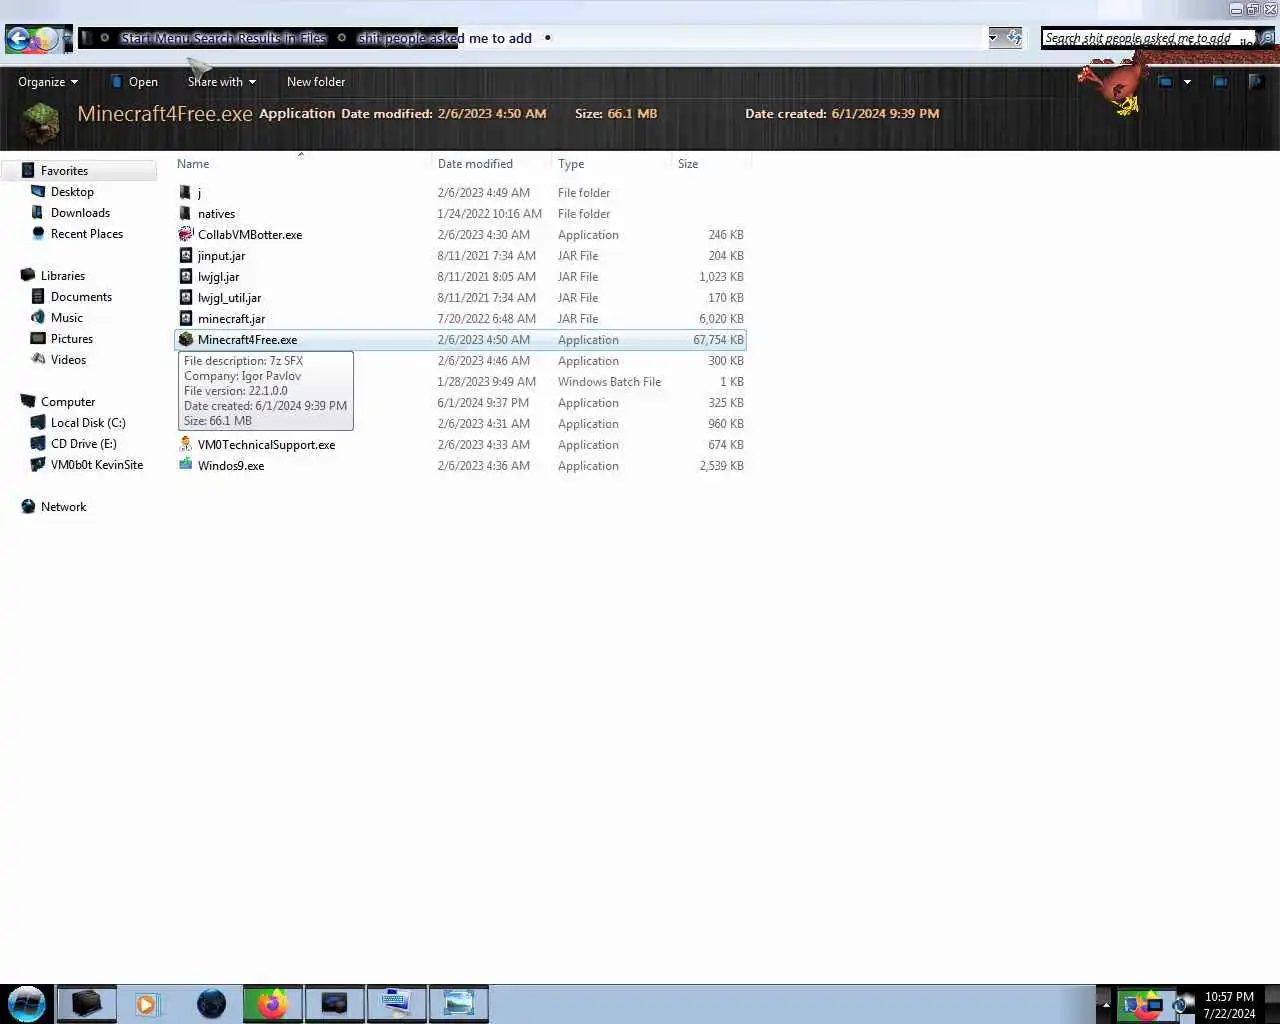1280x1024 pixels.
Task: Open CD Drive (E:)
Action: point(83,444)
